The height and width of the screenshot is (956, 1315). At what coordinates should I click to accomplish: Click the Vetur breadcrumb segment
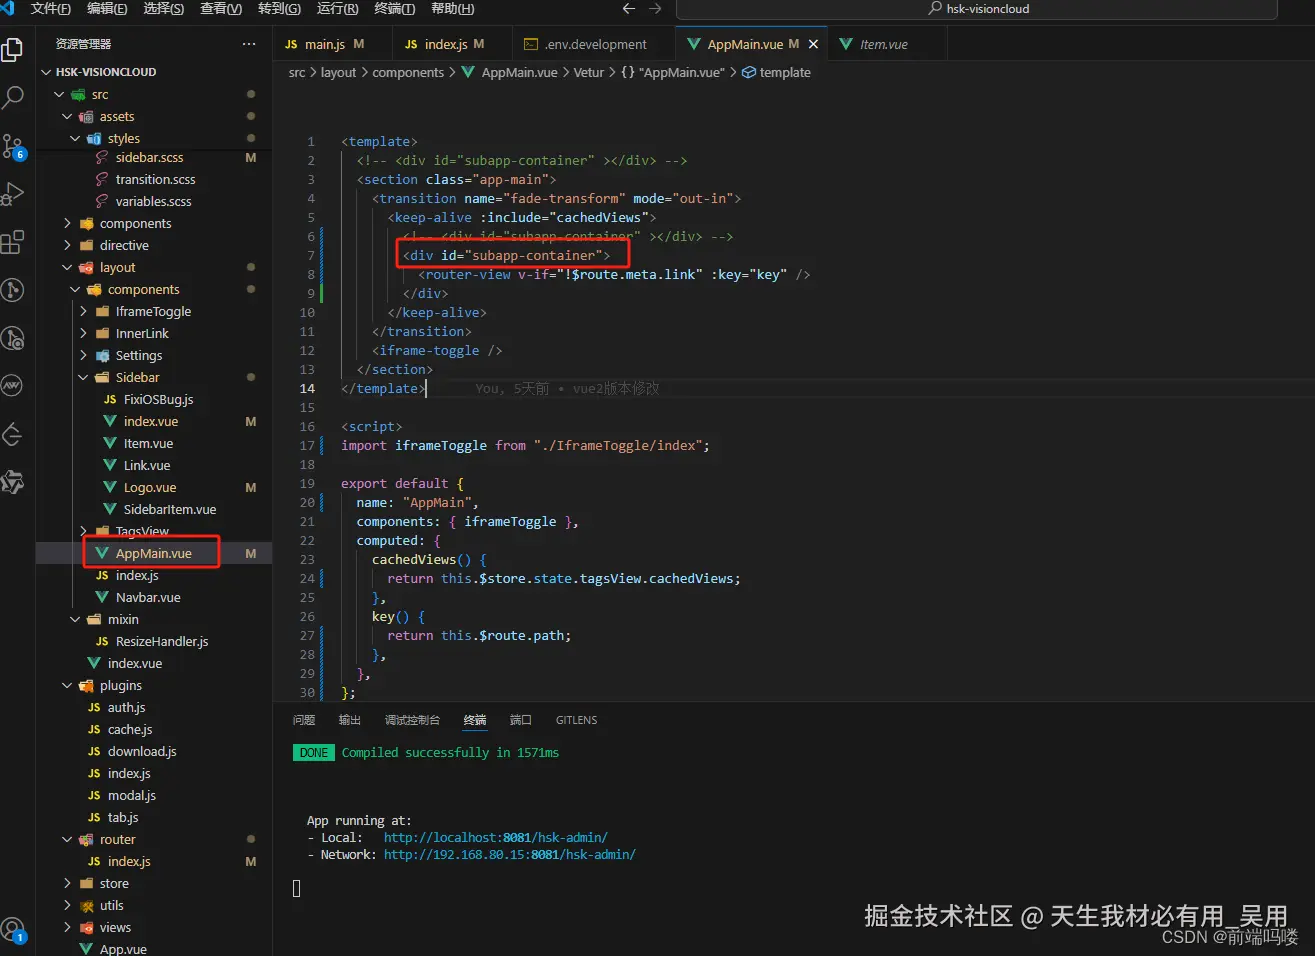(x=589, y=72)
